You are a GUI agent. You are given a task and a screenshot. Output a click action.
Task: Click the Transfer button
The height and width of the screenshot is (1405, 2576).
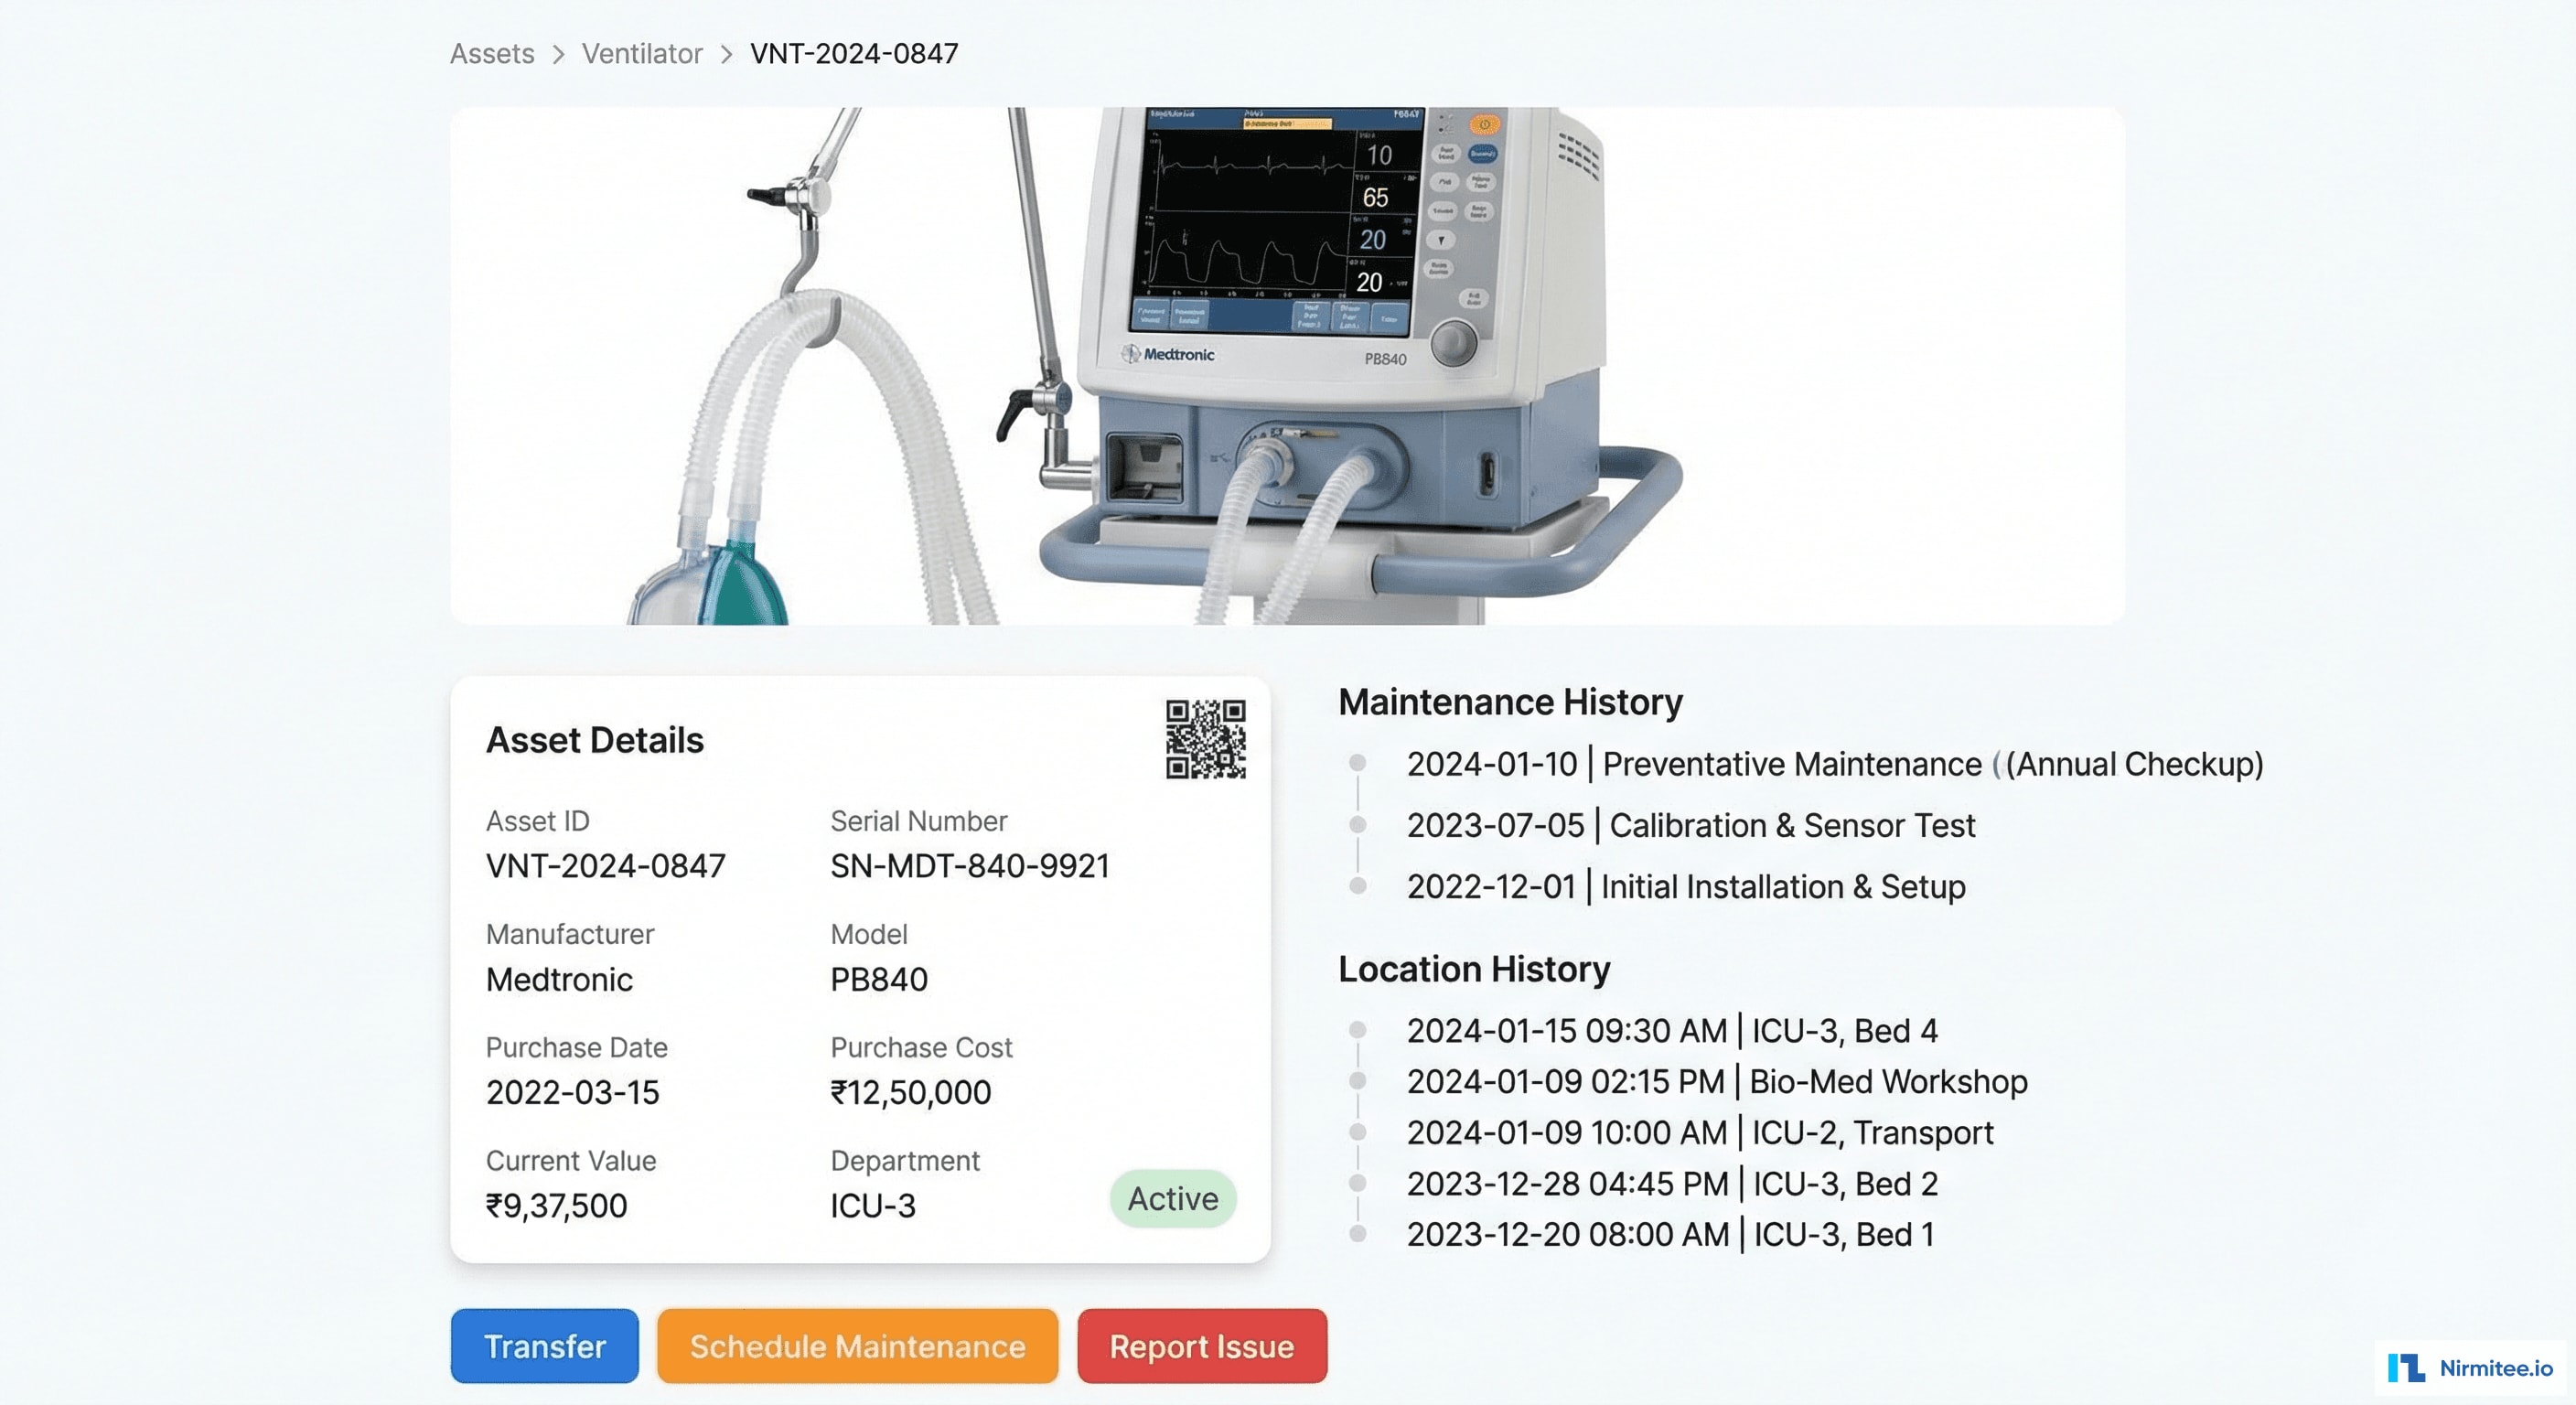(x=544, y=1346)
